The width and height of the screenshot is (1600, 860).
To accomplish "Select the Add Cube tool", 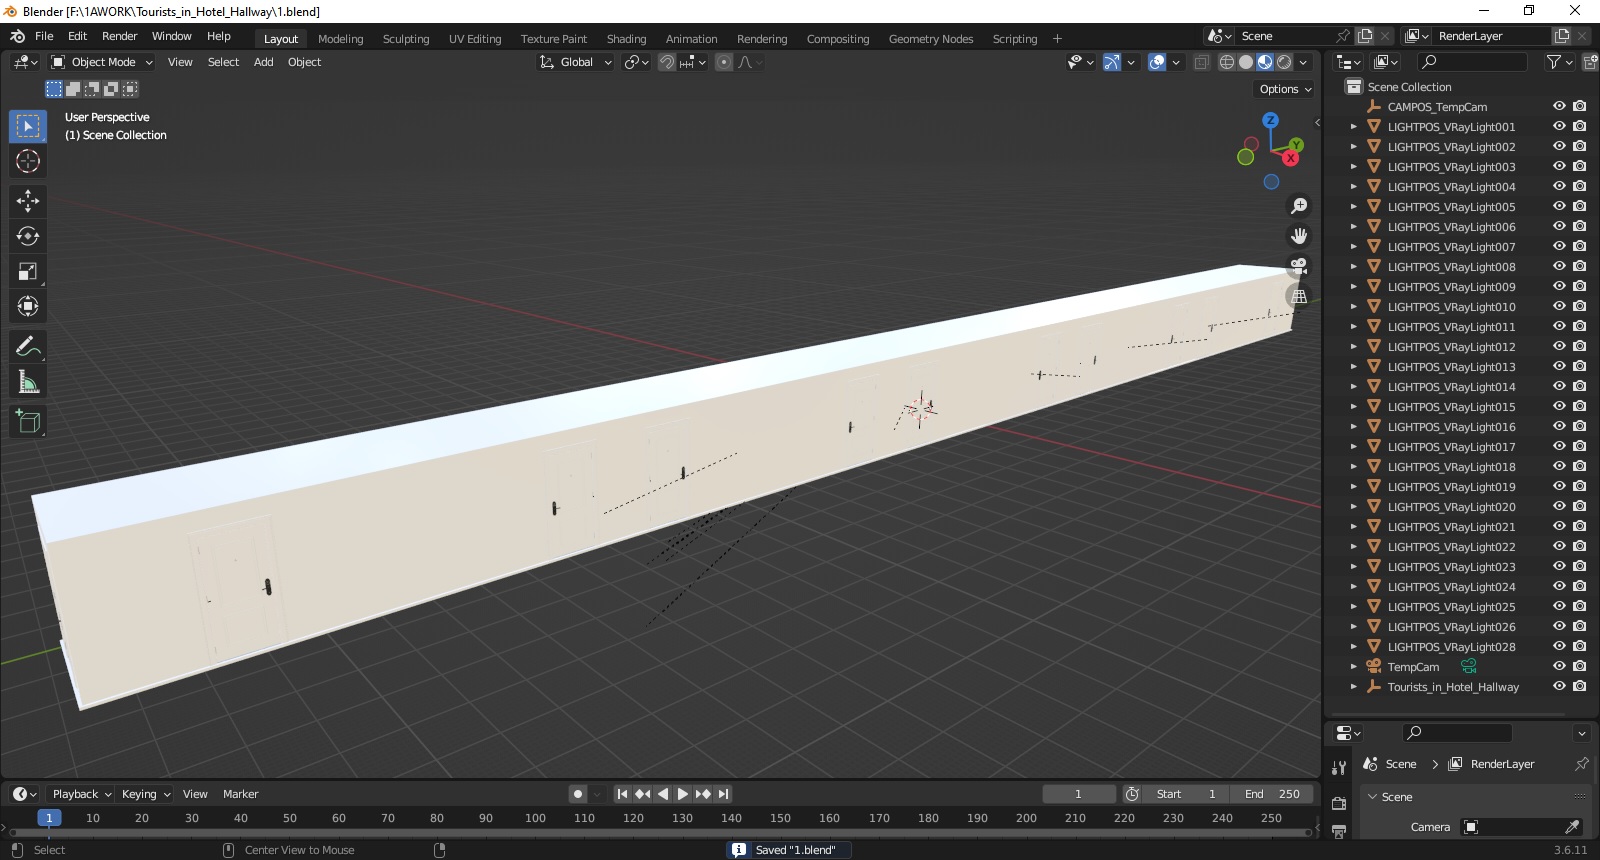I will pos(28,422).
